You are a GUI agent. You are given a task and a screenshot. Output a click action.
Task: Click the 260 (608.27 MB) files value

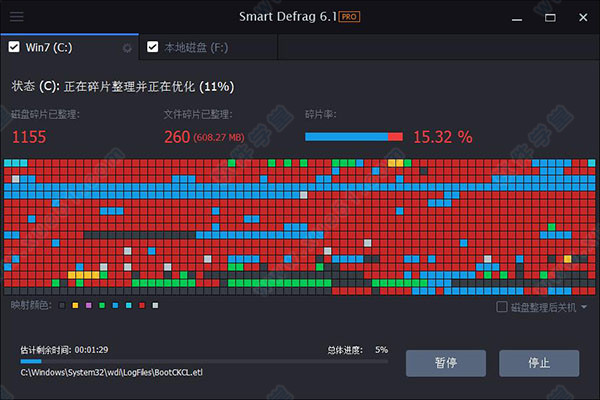[x=204, y=137]
